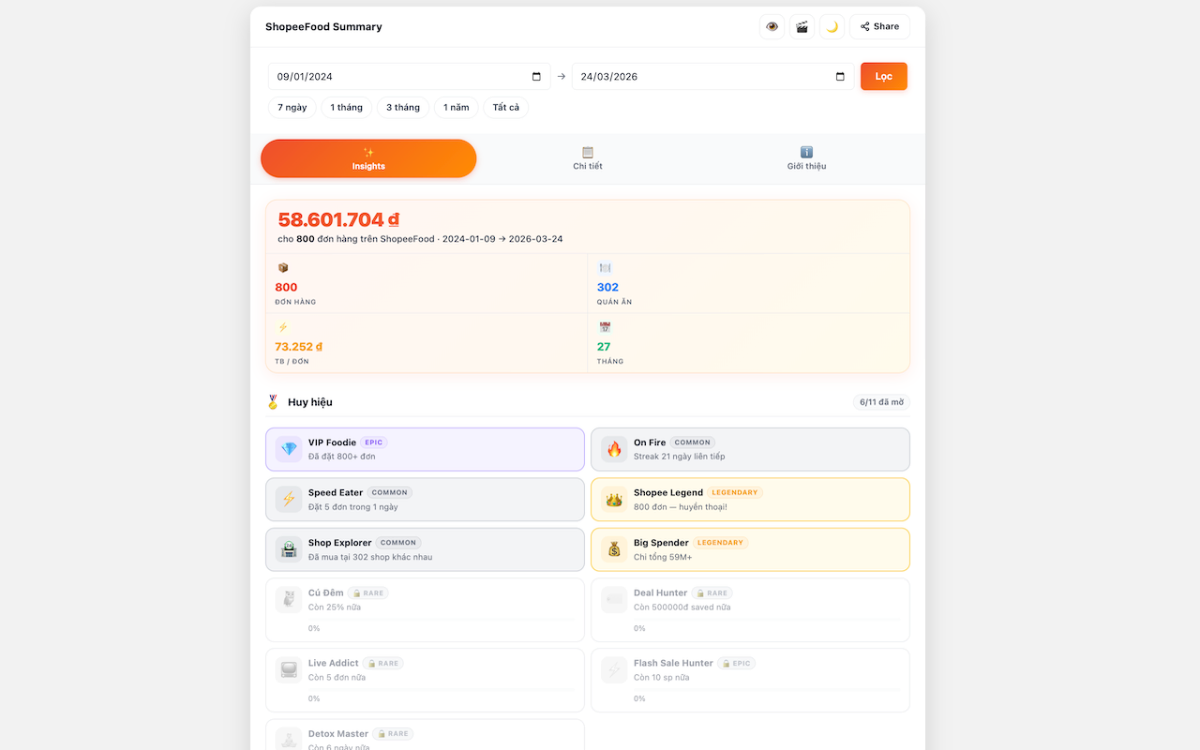
Task: Click the calendar icon above Tháng
Action: tap(605, 327)
